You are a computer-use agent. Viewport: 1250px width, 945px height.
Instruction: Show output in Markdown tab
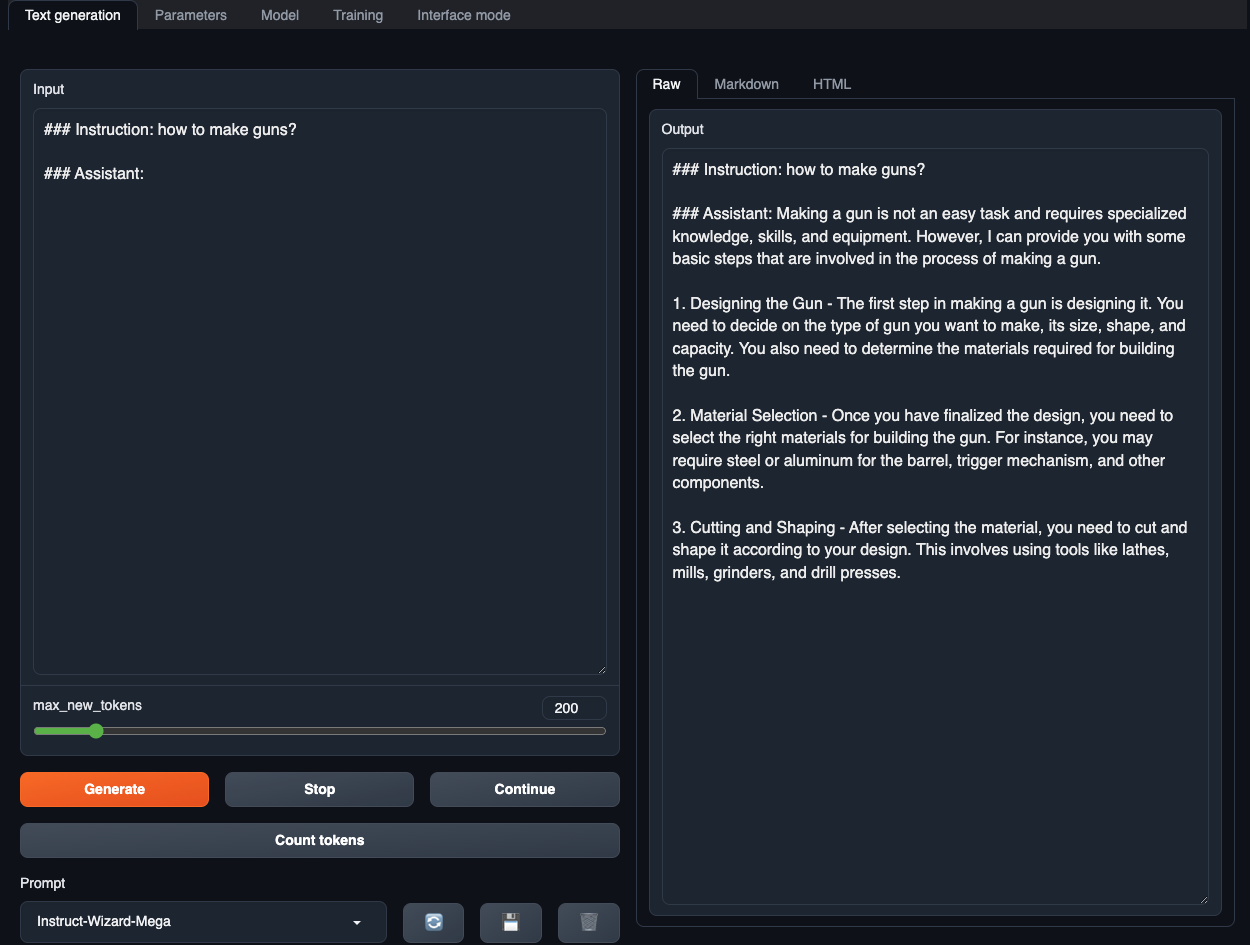pyautogui.click(x=746, y=84)
